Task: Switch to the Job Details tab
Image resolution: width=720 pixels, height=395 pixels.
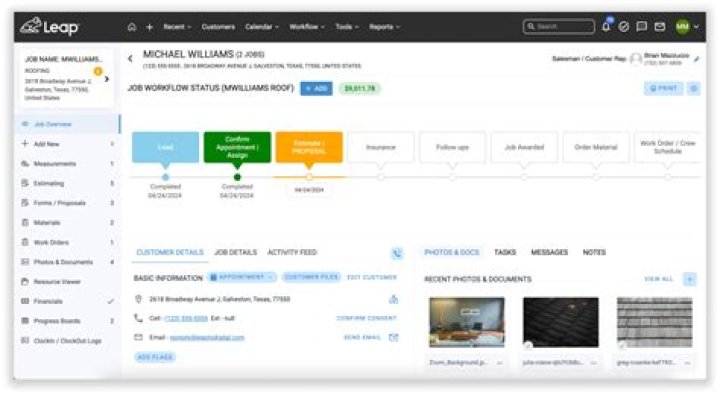Action: (236, 253)
